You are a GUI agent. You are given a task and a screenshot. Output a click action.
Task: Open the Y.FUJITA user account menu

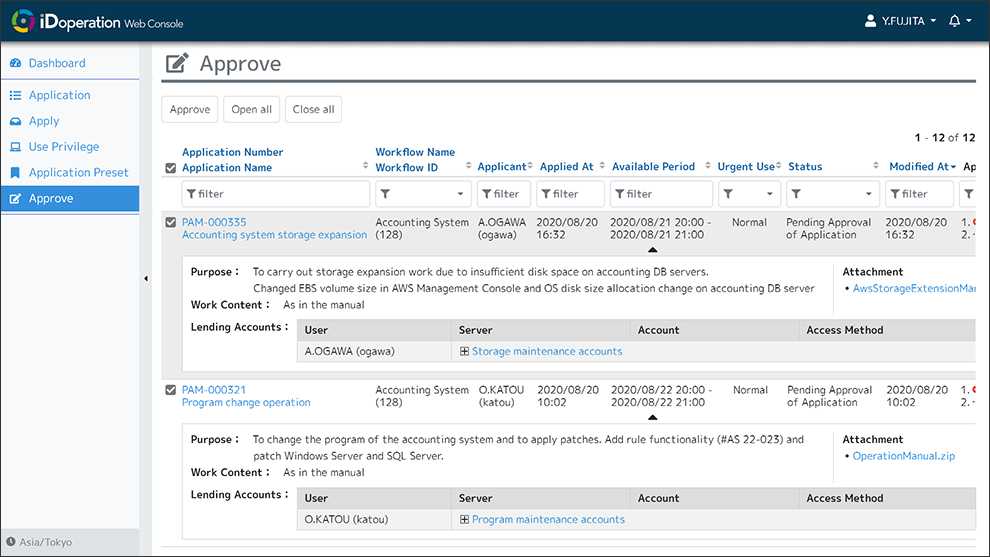tap(900, 21)
